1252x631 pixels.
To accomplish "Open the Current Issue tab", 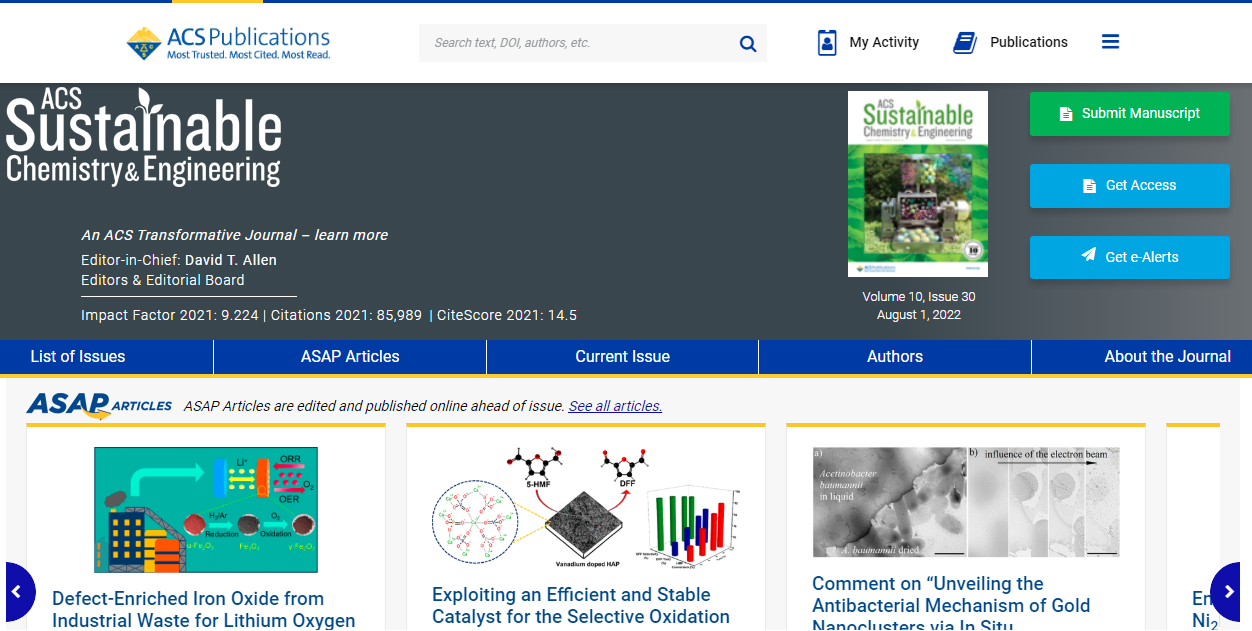I will coord(622,357).
